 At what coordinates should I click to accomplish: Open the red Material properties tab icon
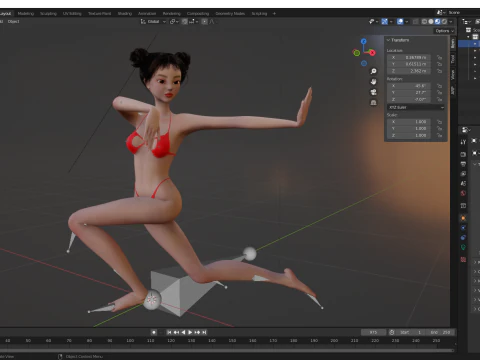pyautogui.click(x=463, y=259)
